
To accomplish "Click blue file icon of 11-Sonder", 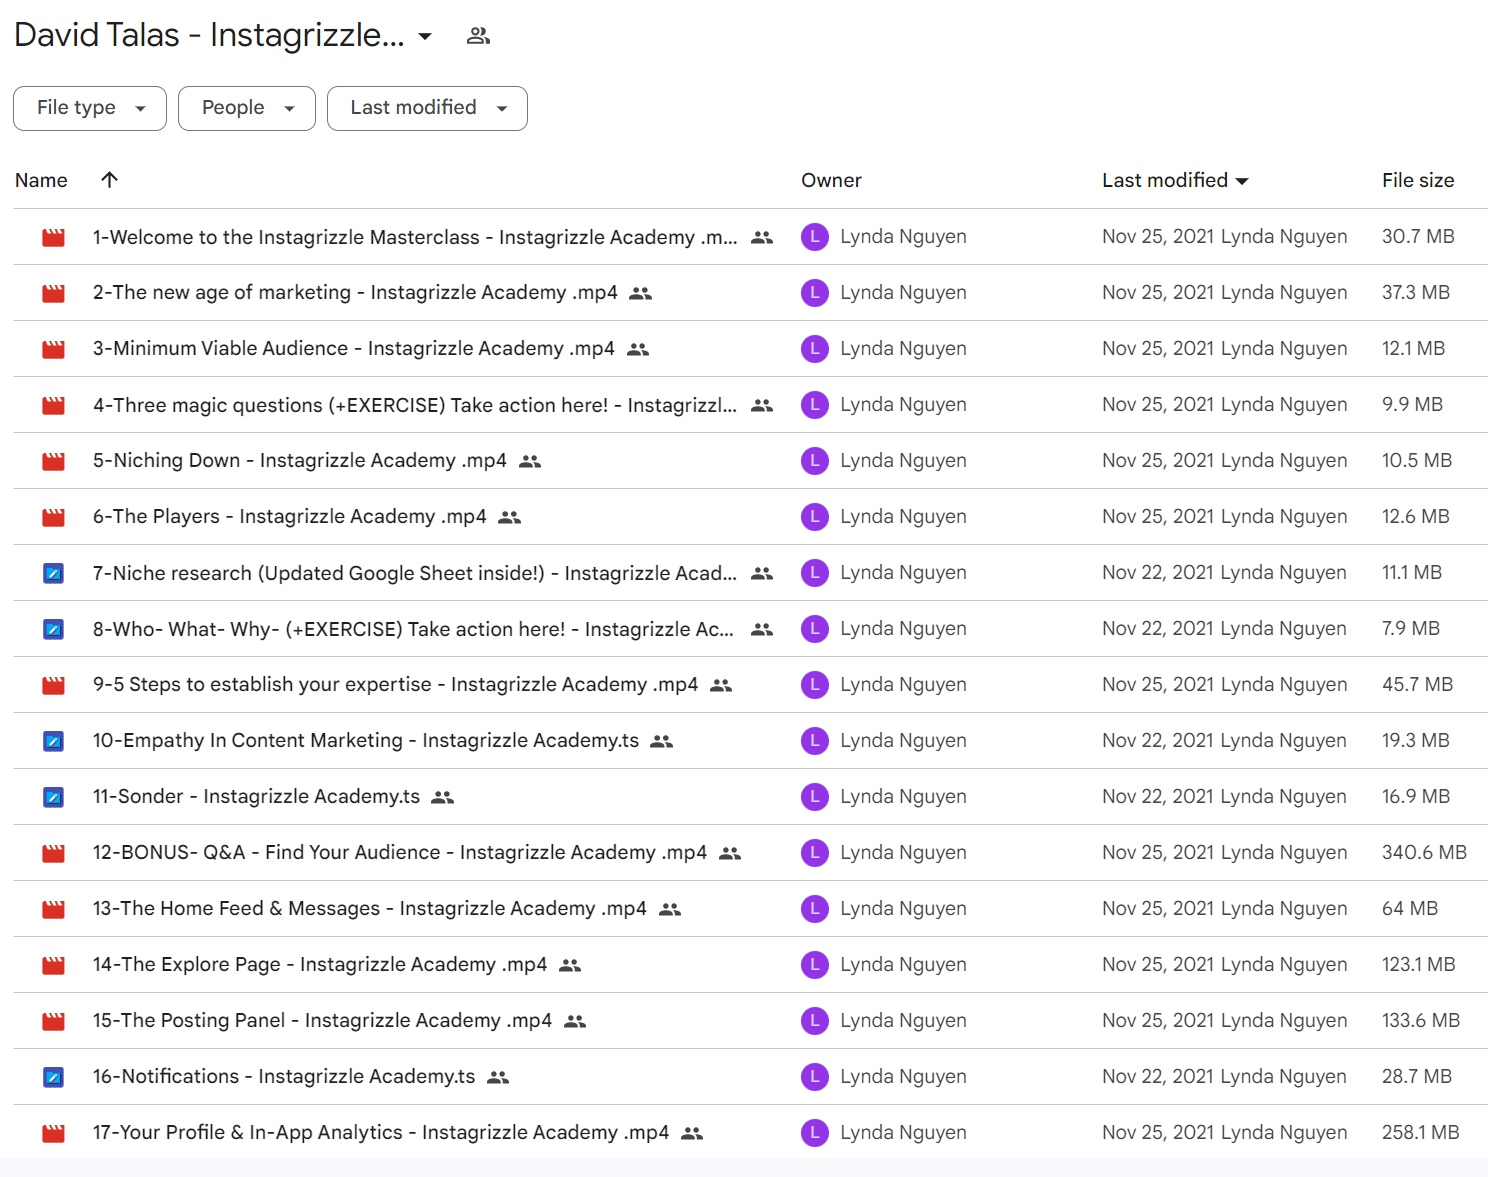I will [54, 797].
